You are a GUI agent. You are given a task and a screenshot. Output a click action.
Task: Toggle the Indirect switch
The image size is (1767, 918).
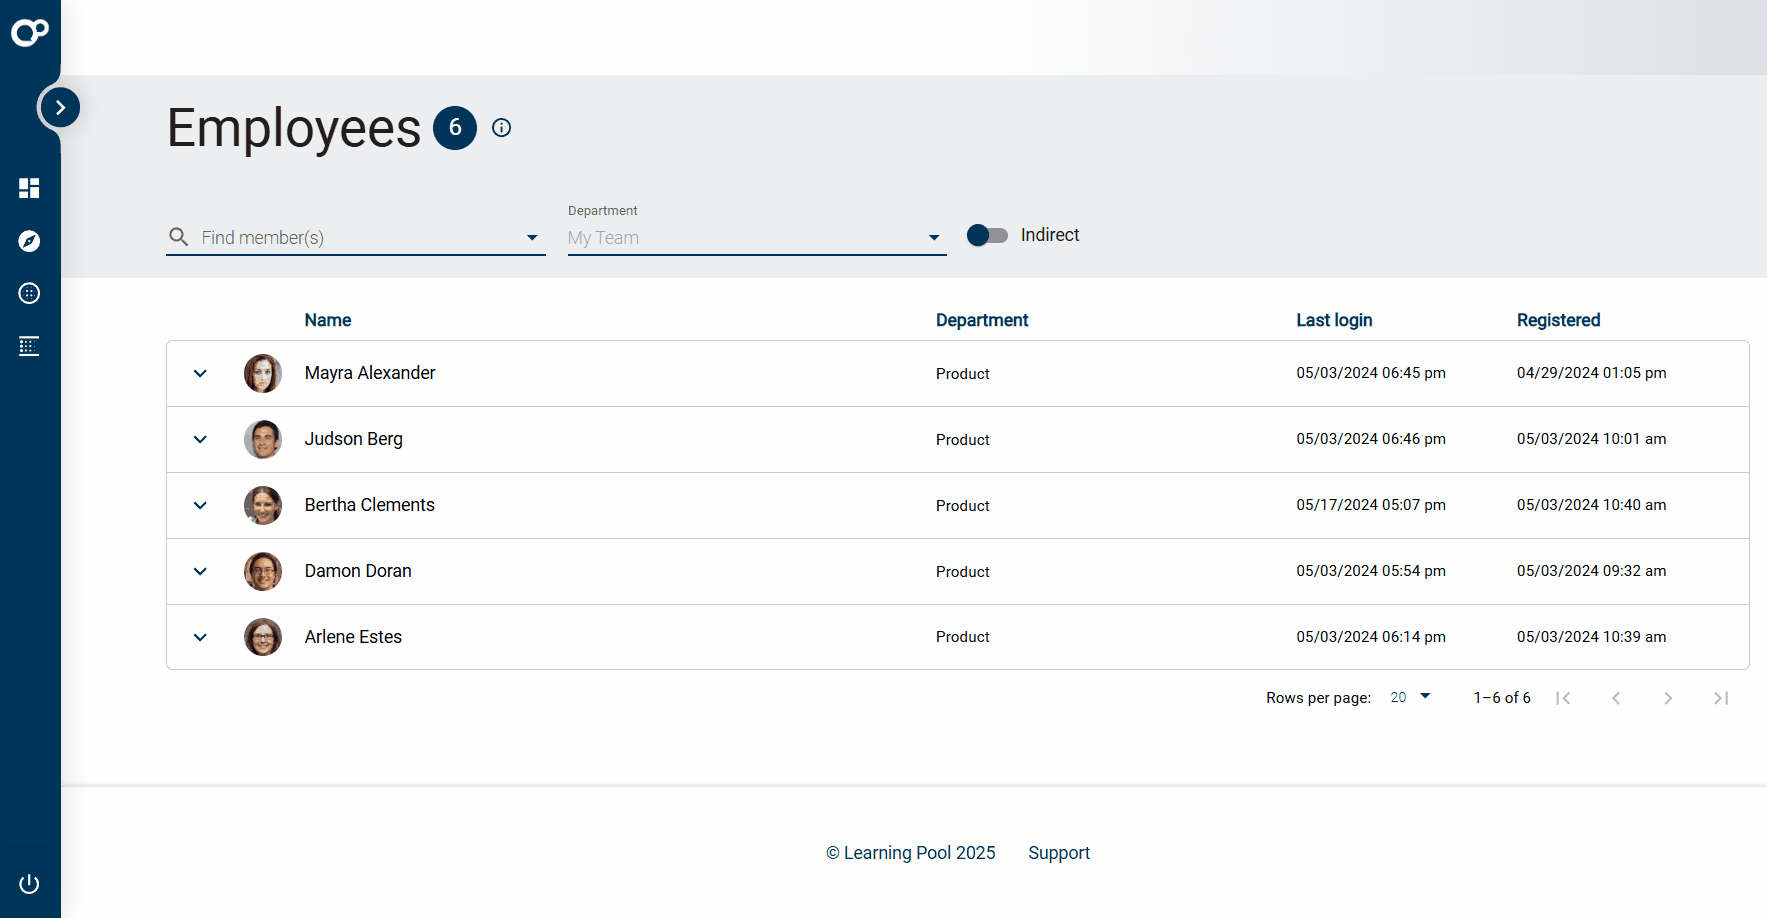[987, 235]
